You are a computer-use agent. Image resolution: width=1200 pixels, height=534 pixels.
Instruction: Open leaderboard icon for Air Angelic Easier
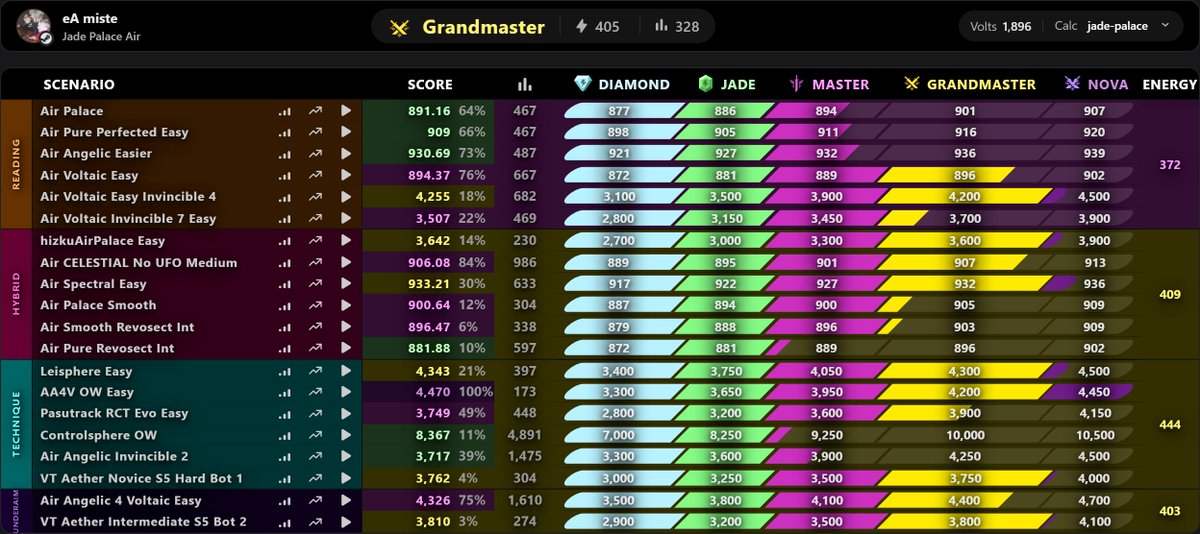[x=285, y=153]
